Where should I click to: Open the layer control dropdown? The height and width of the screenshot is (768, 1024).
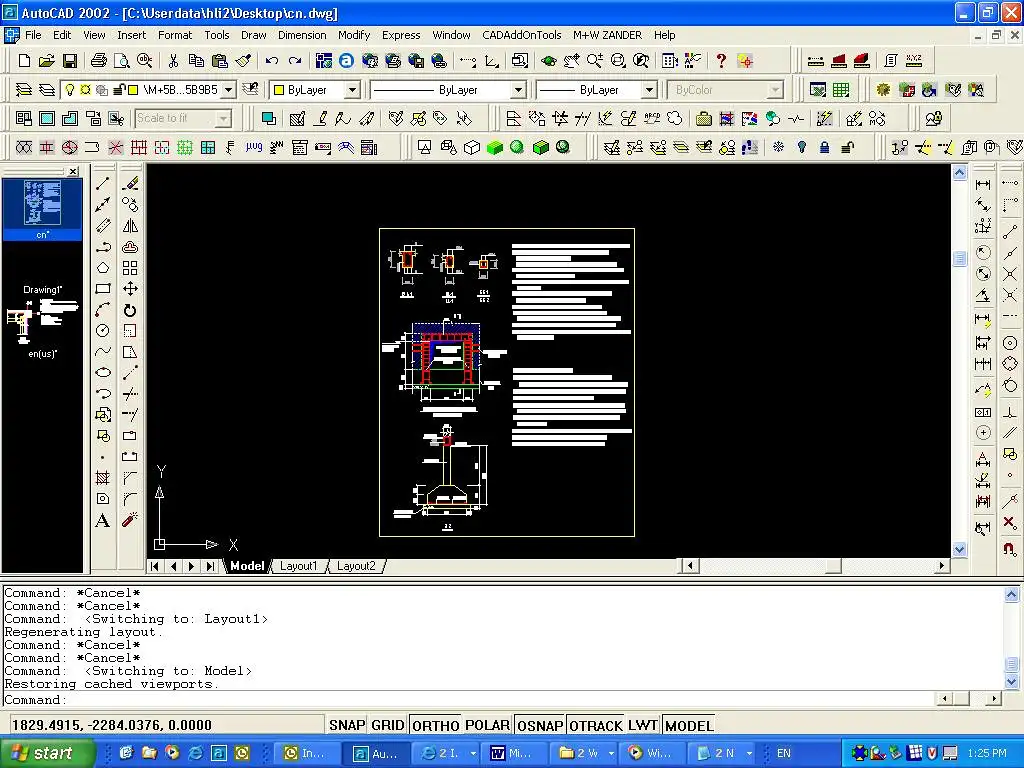click(228, 89)
